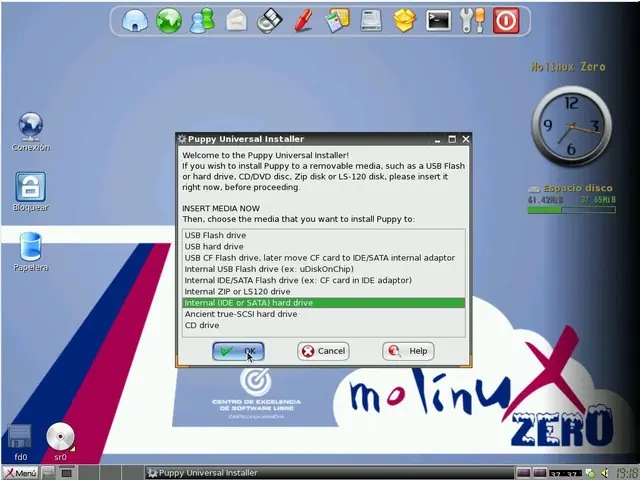The image size is (640, 480).
Task: Select Internal USB Flash drive (uDiskOnChip)
Action: coord(324,269)
